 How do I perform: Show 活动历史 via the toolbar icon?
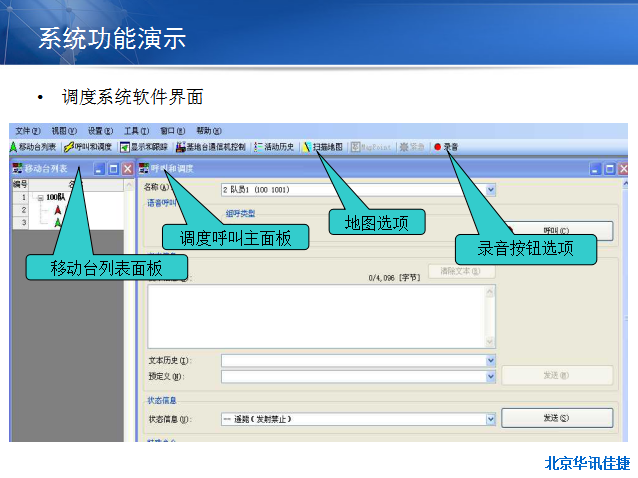point(274,147)
